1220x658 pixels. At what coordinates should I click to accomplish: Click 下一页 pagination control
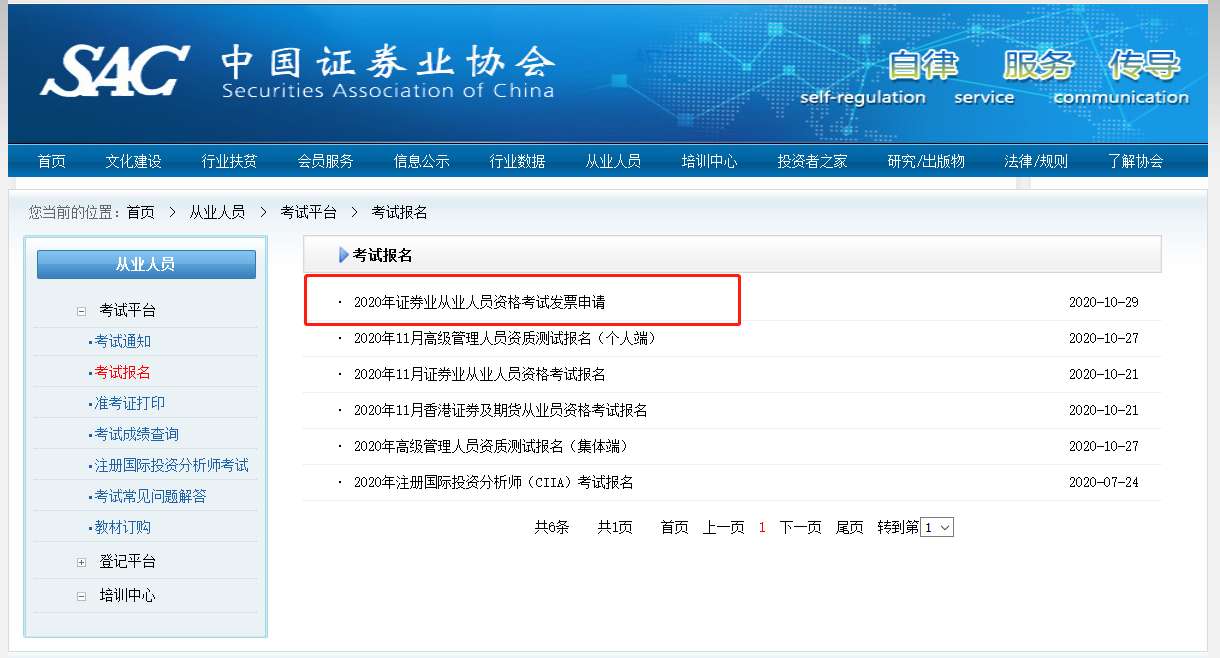click(x=799, y=527)
